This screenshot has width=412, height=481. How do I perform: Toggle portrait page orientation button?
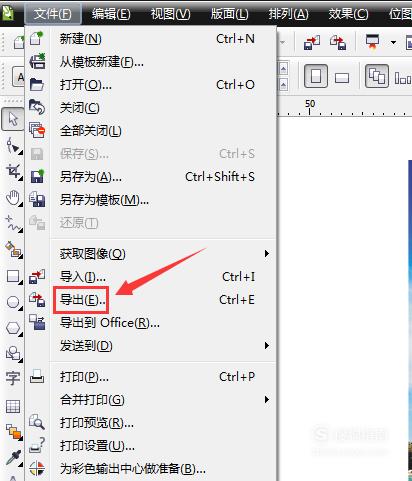click(x=316, y=76)
